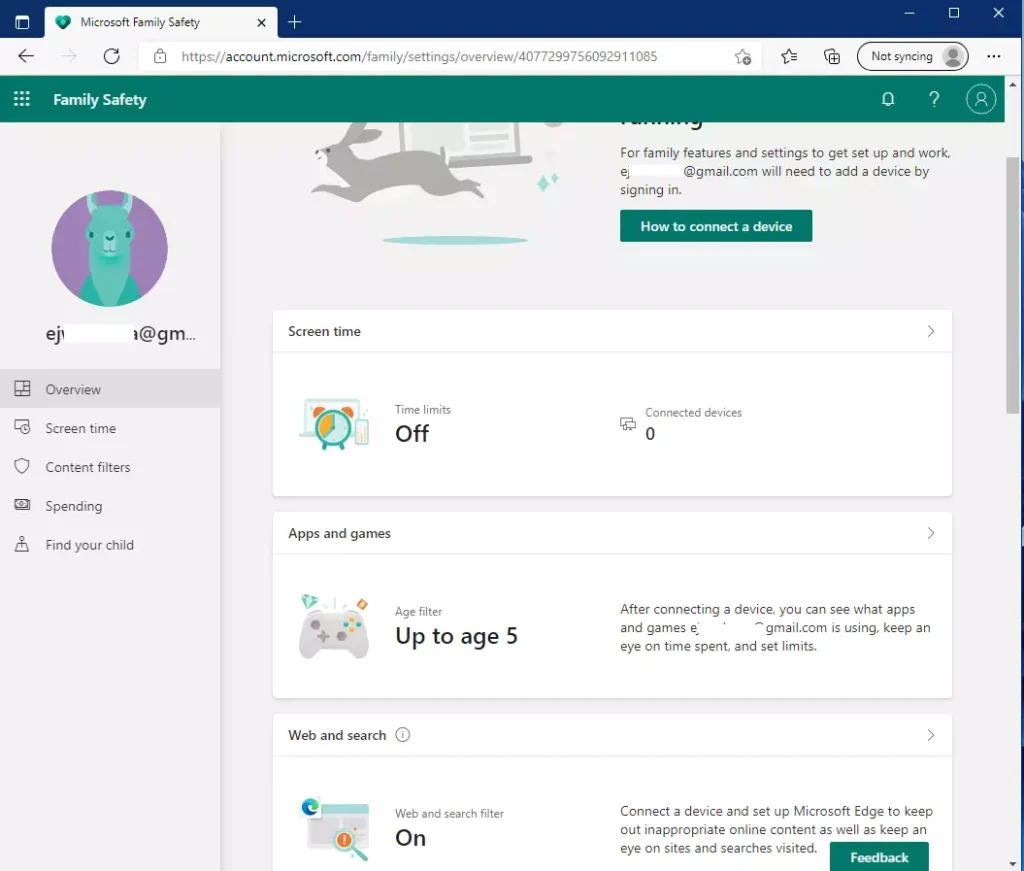Click the How to connect a device button

[x=716, y=226]
